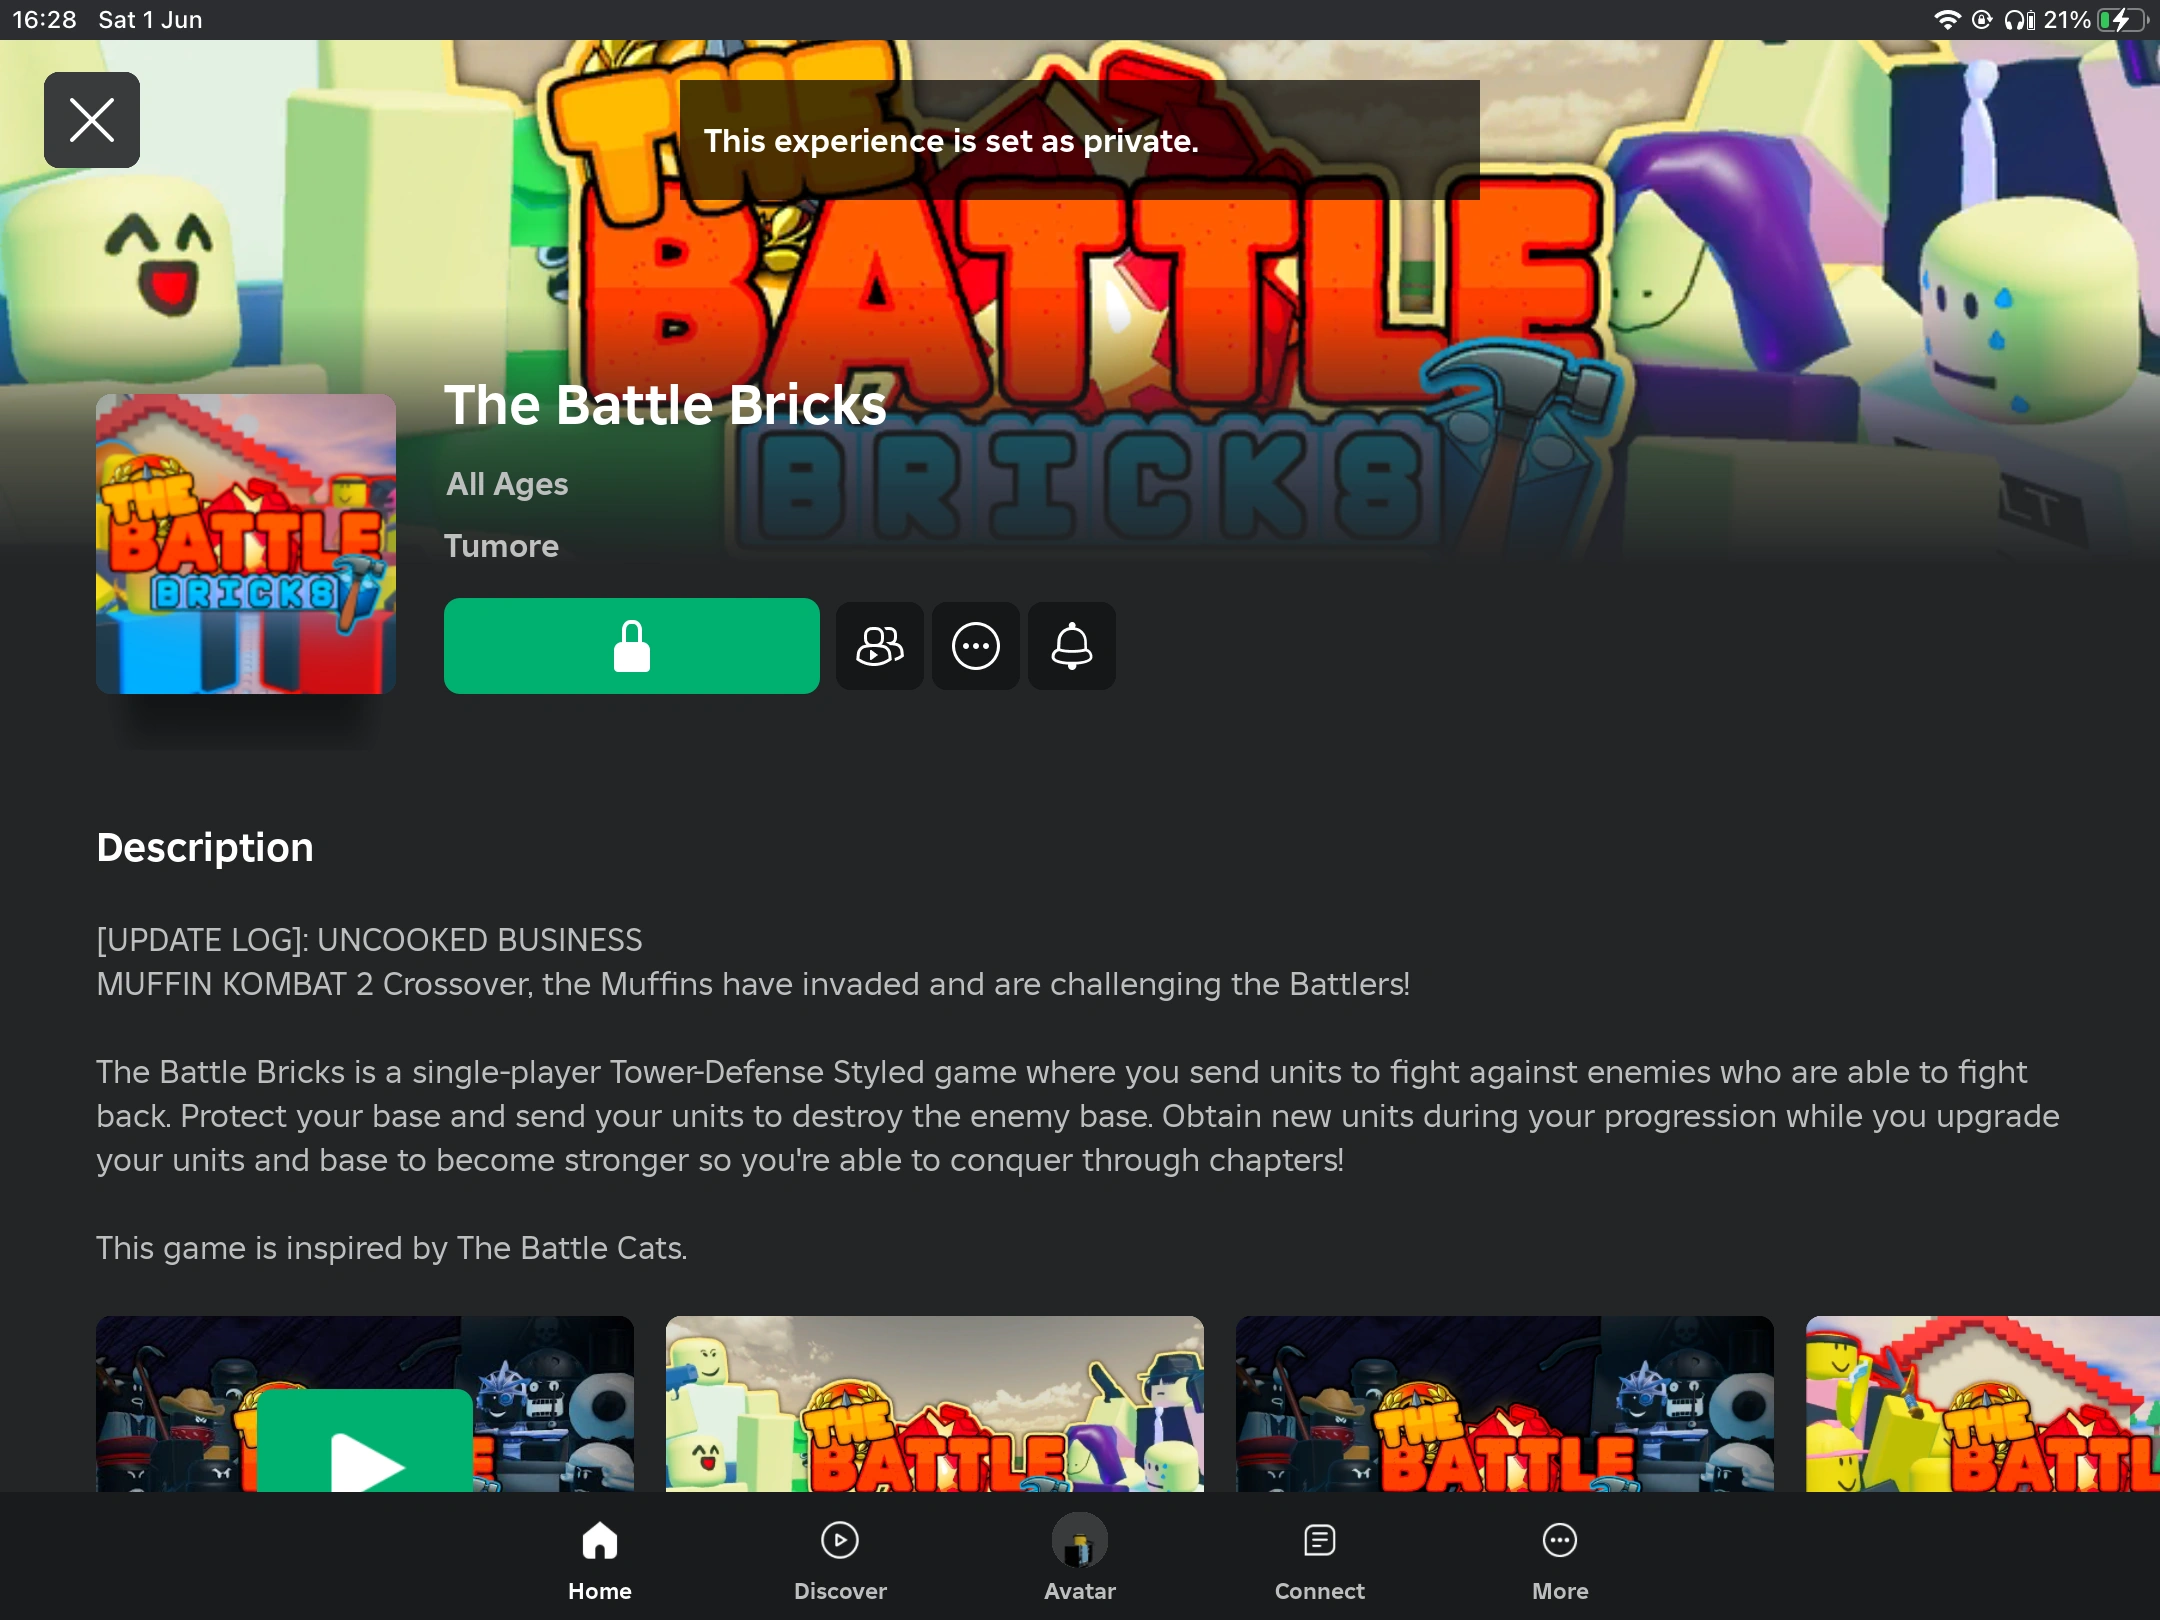This screenshot has width=2160, height=1620.
Task: Tap the All Ages rating label
Action: pyautogui.click(x=507, y=484)
